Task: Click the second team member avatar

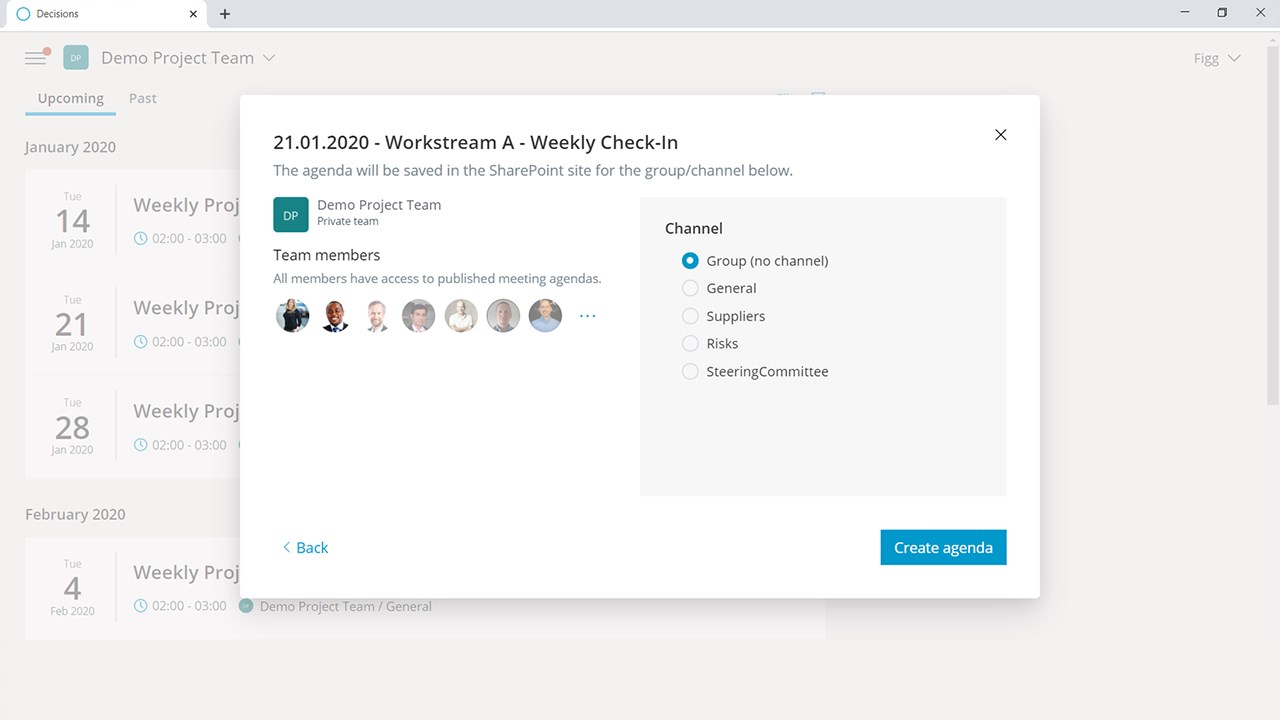Action: [335, 316]
